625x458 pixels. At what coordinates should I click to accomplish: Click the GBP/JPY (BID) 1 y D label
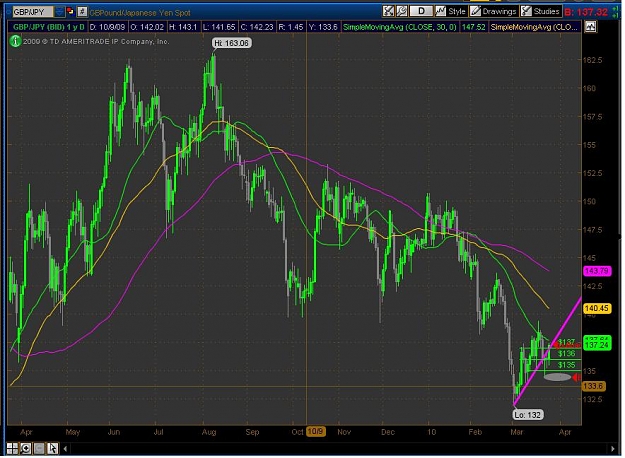point(49,27)
